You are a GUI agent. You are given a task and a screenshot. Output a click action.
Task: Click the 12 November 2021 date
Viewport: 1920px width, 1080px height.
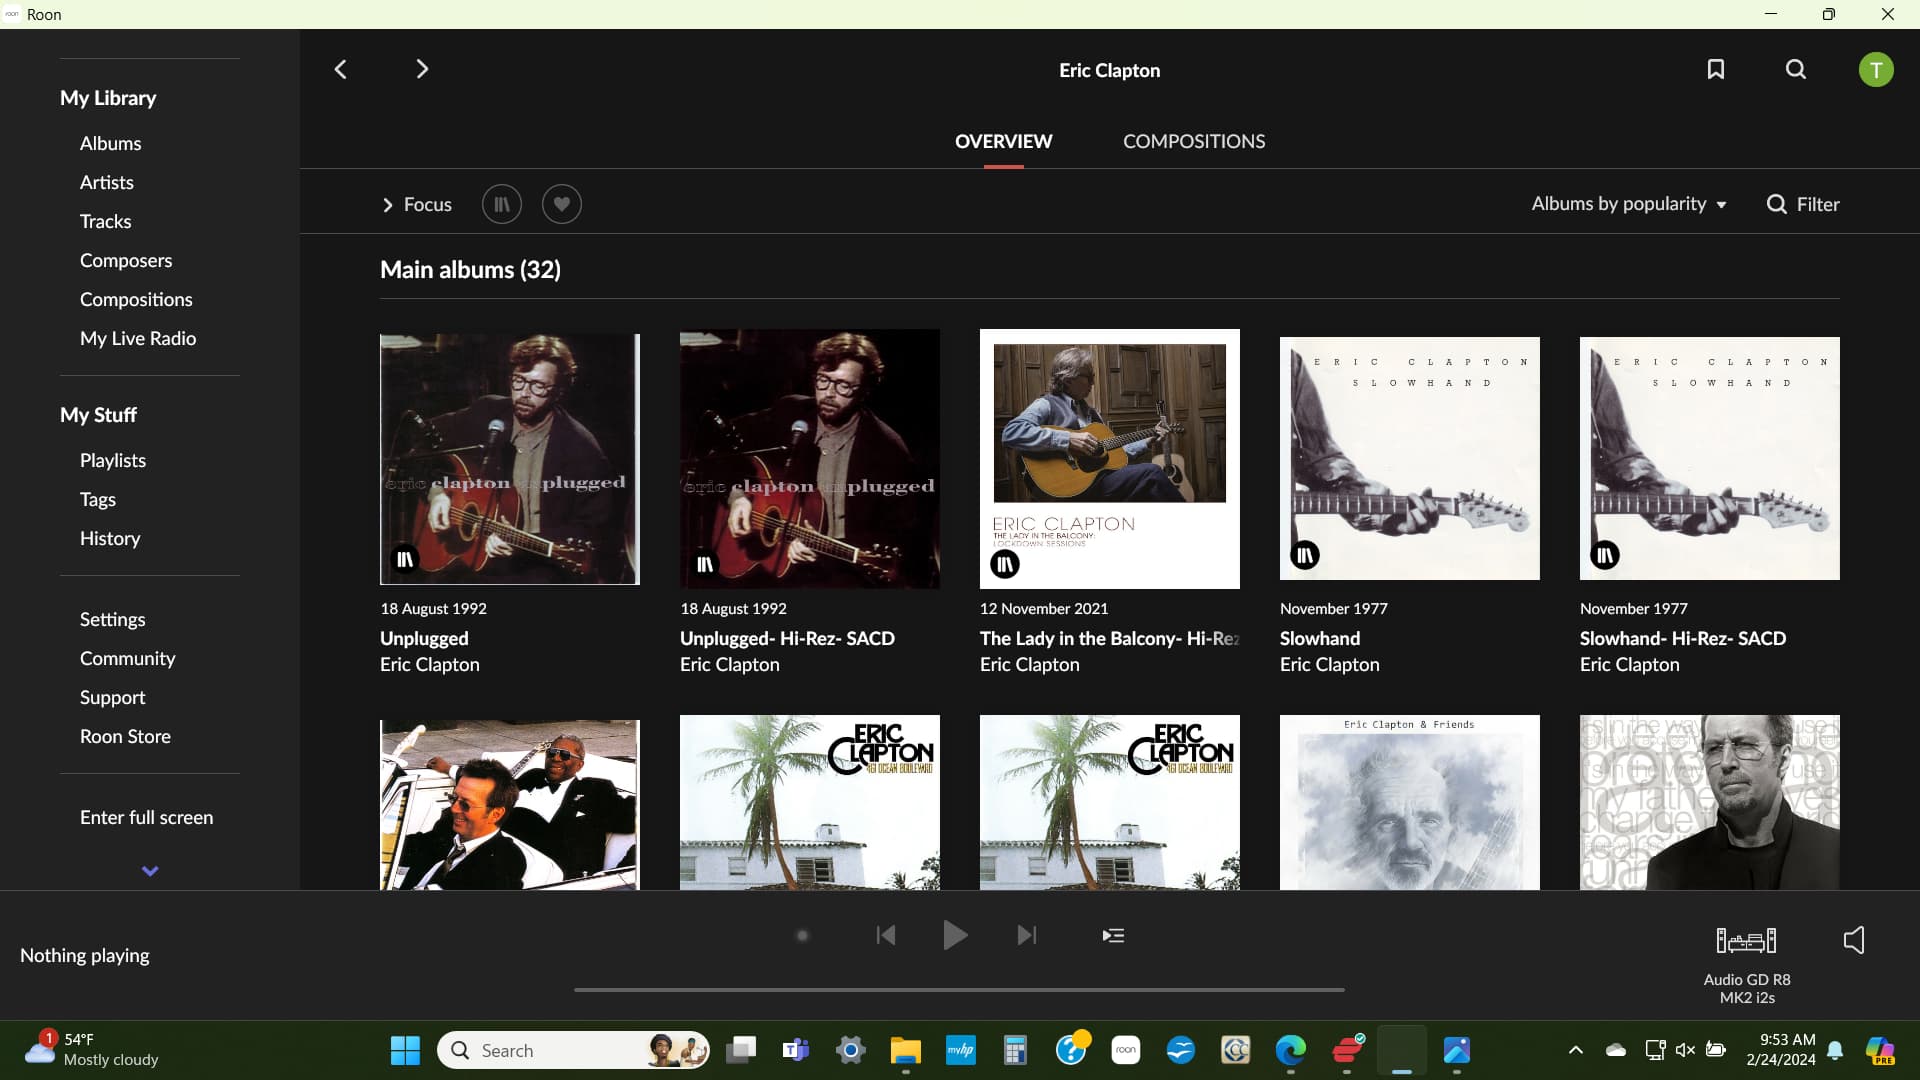pyautogui.click(x=1044, y=608)
